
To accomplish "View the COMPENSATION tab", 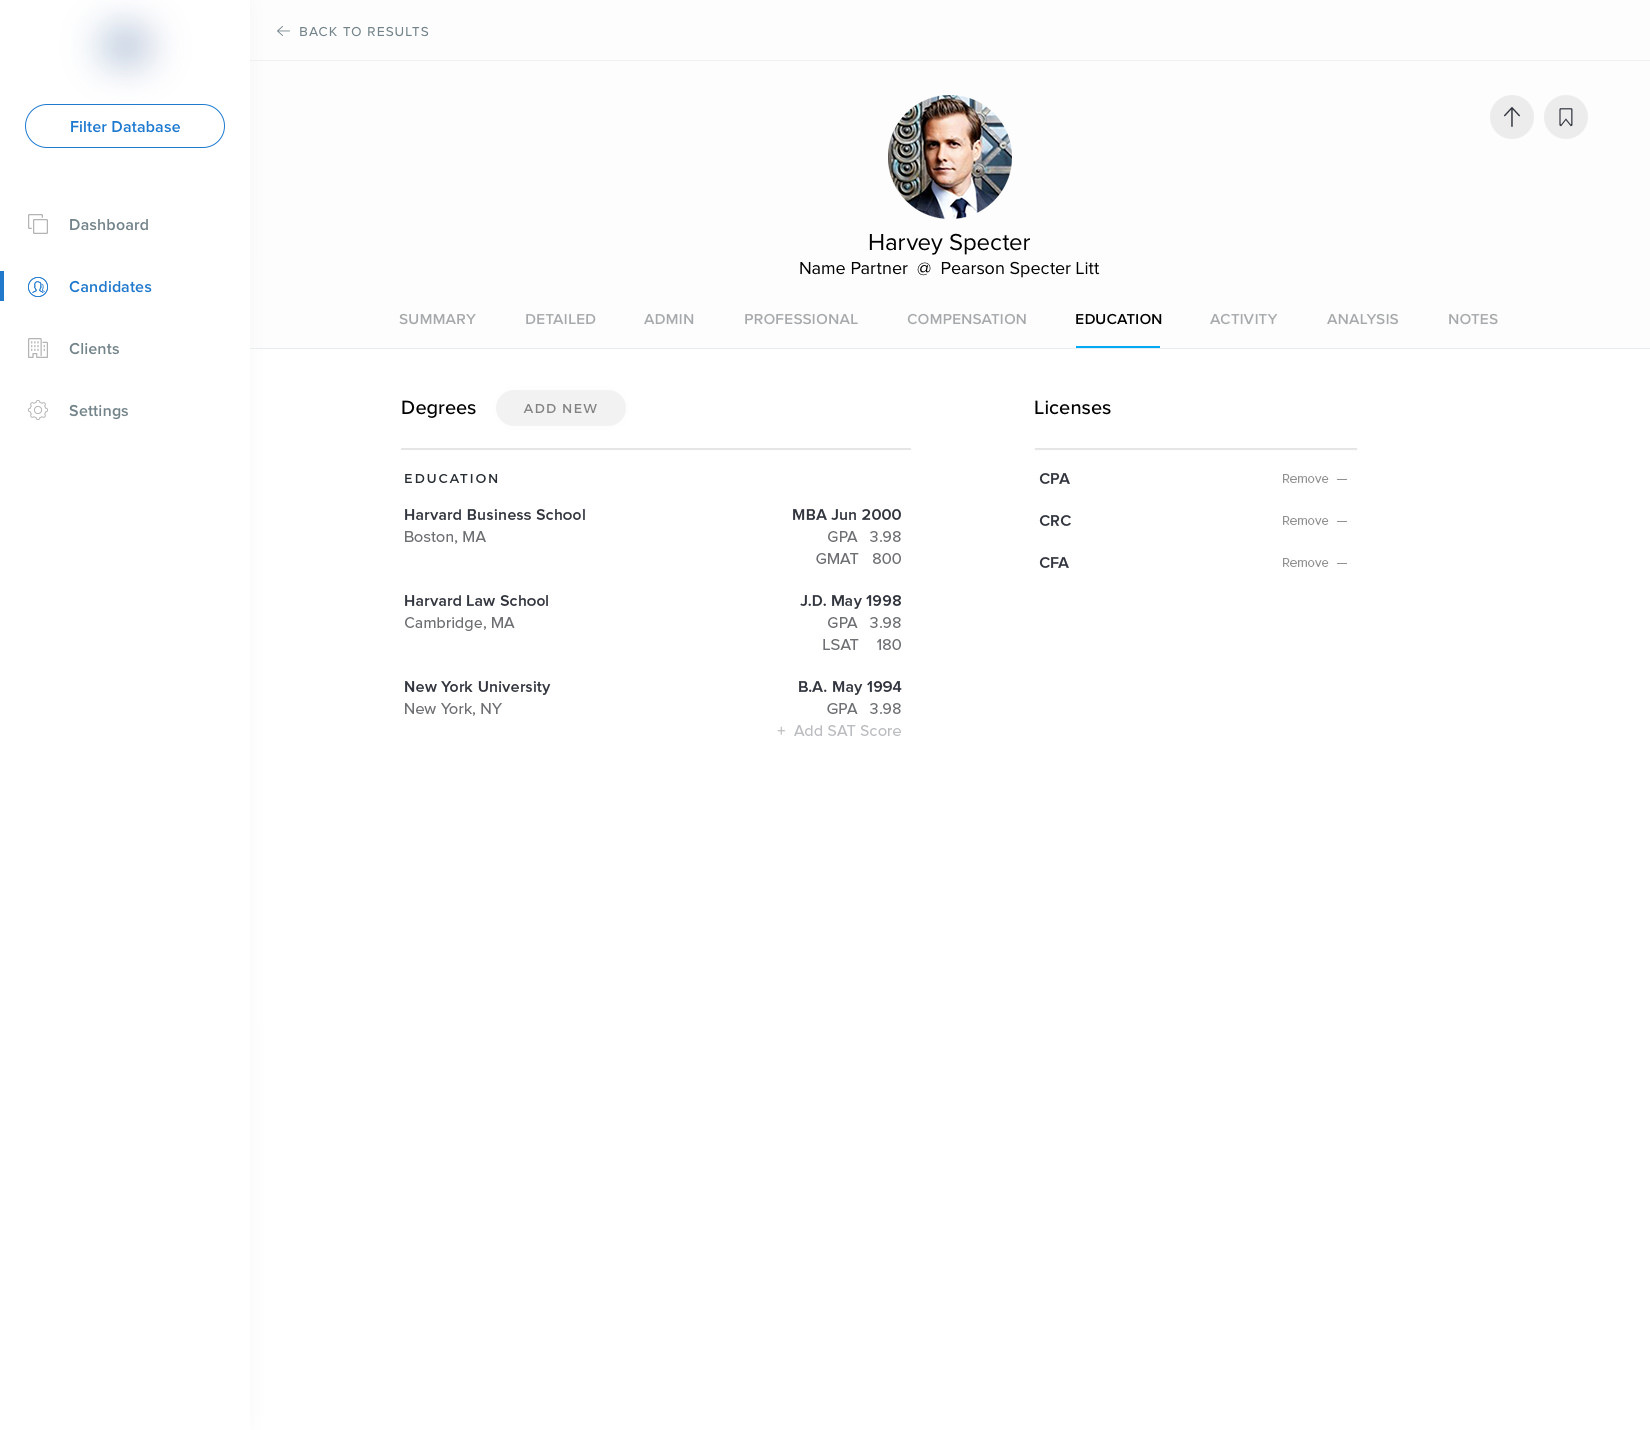I will click(967, 319).
